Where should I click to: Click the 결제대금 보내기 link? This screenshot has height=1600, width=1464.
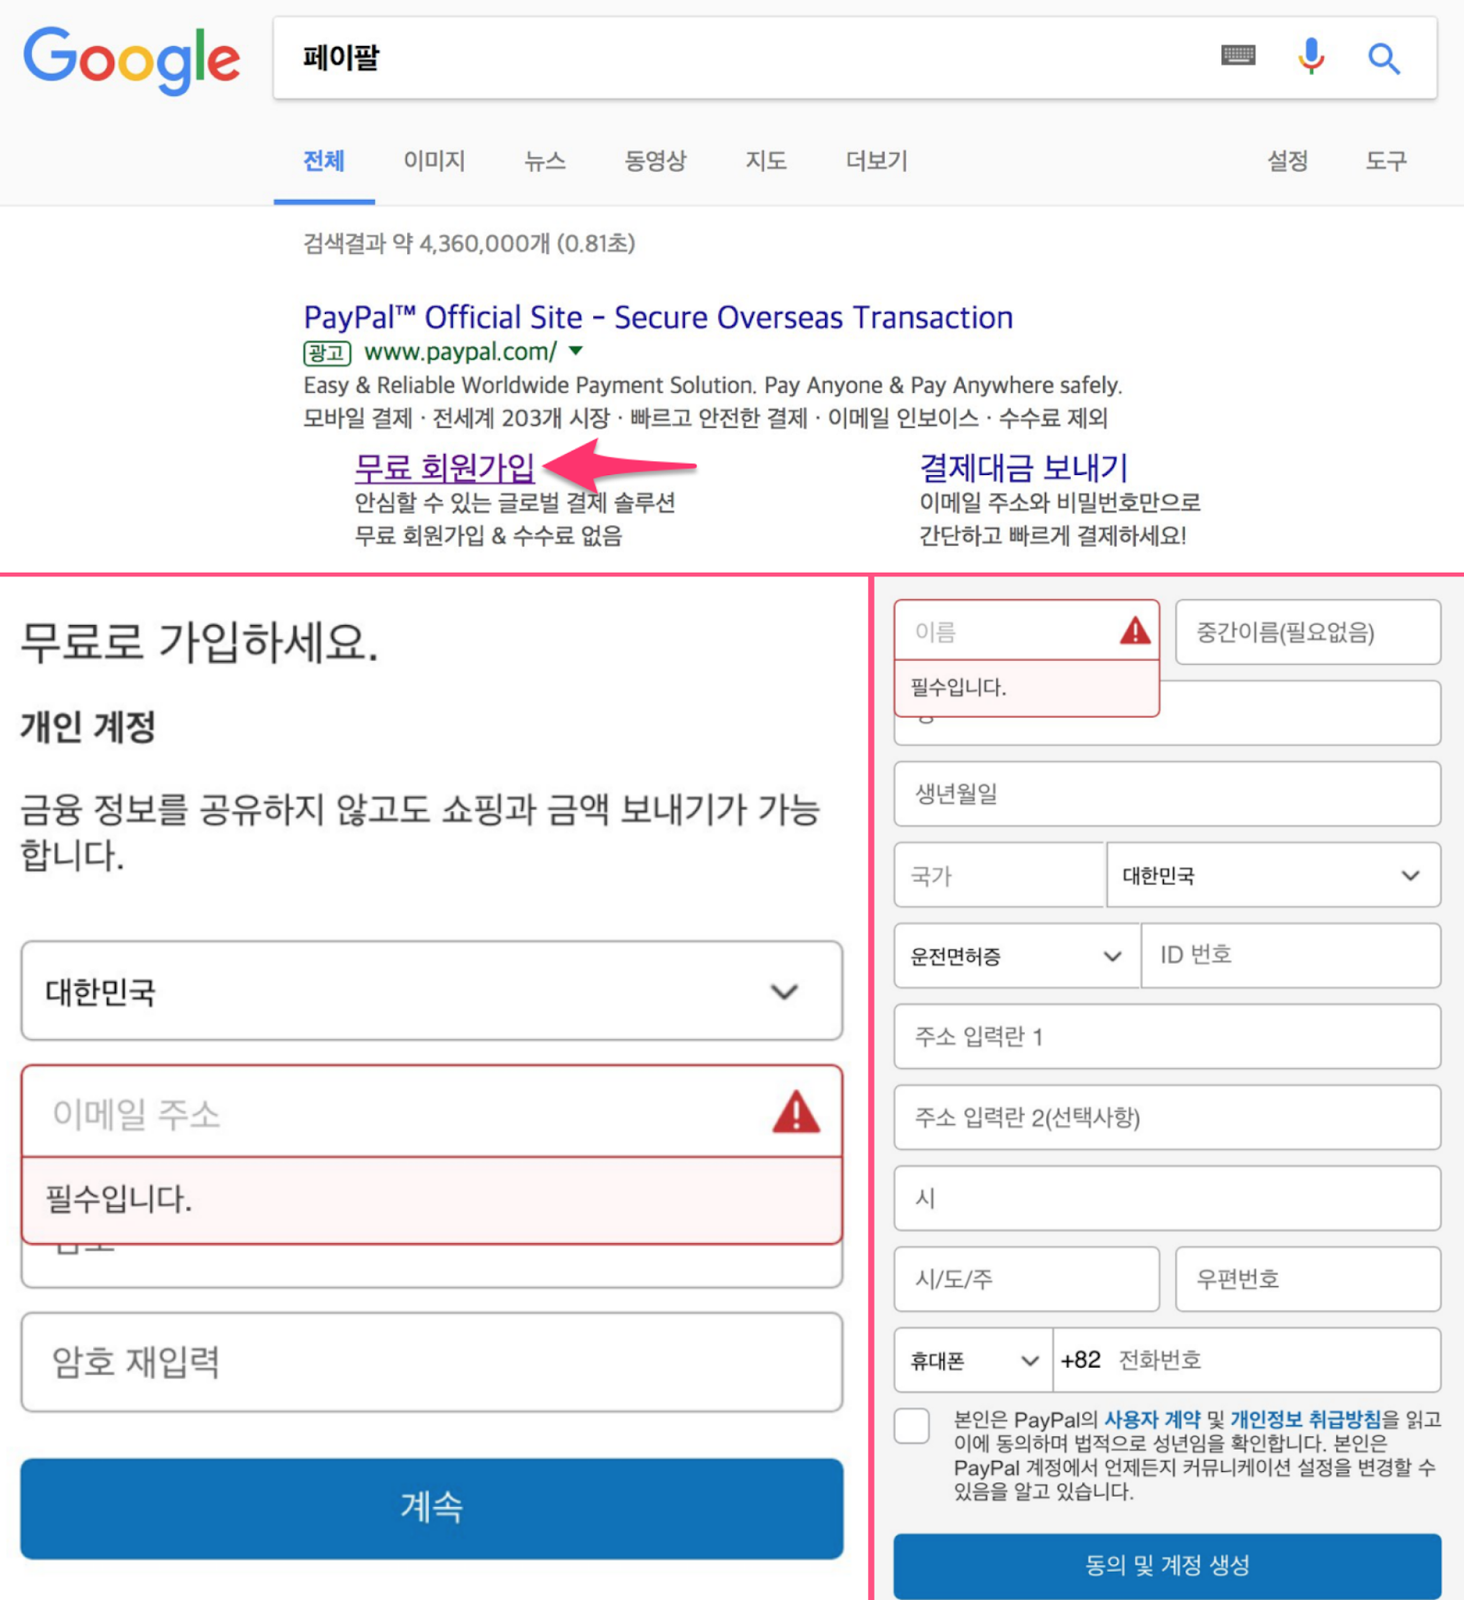click(1024, 467)
